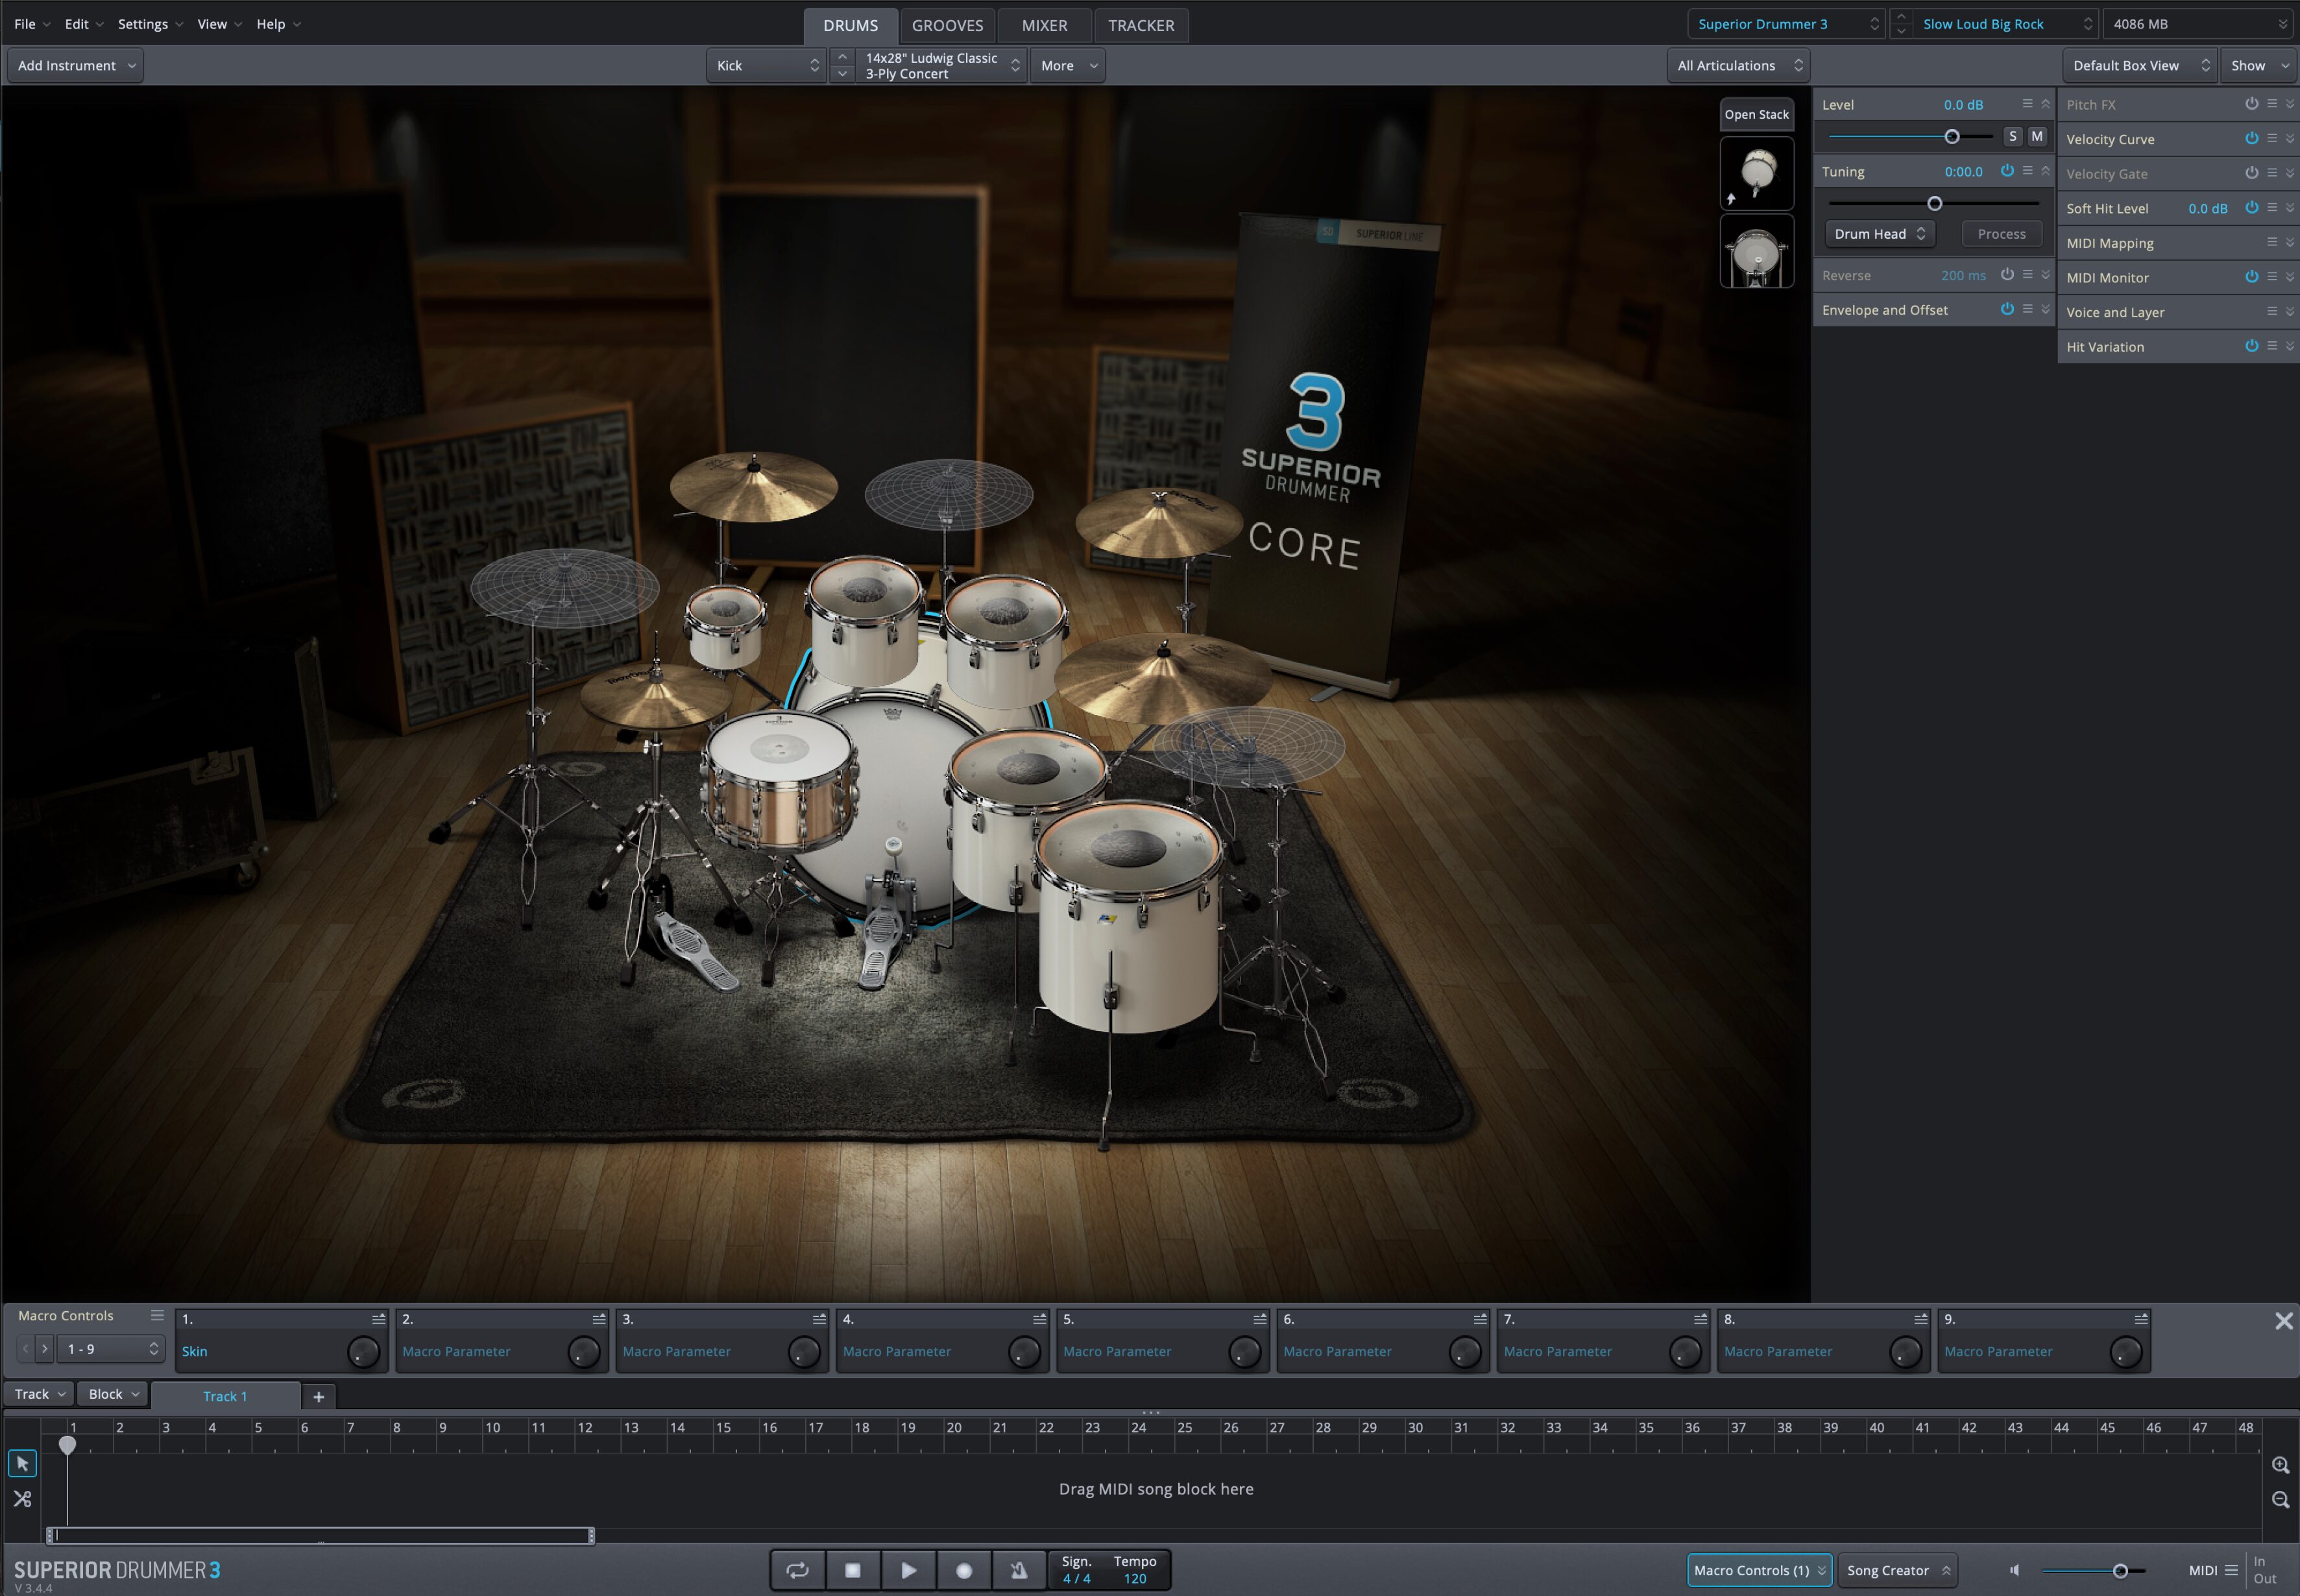Open the All Articulations dropdown
This screenshot has height=1596, width=2300.
coord(1739,65)
